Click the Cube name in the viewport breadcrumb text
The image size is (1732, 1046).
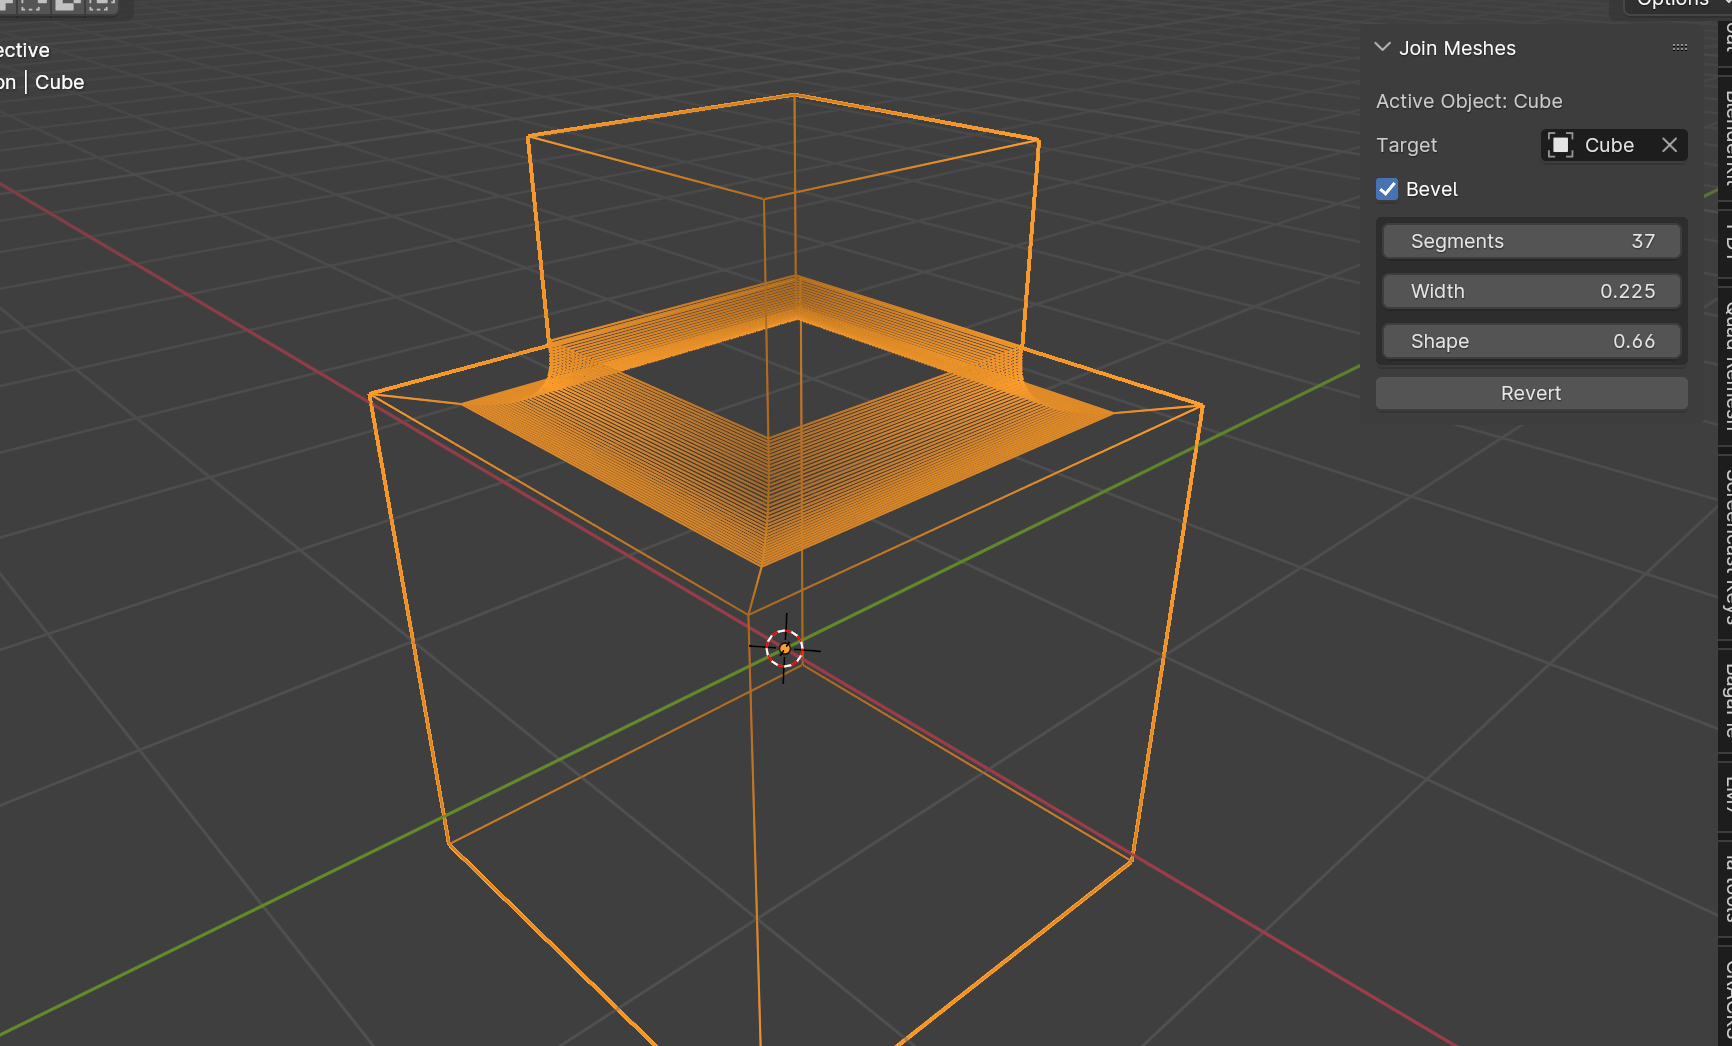click(x=59, y=82)
